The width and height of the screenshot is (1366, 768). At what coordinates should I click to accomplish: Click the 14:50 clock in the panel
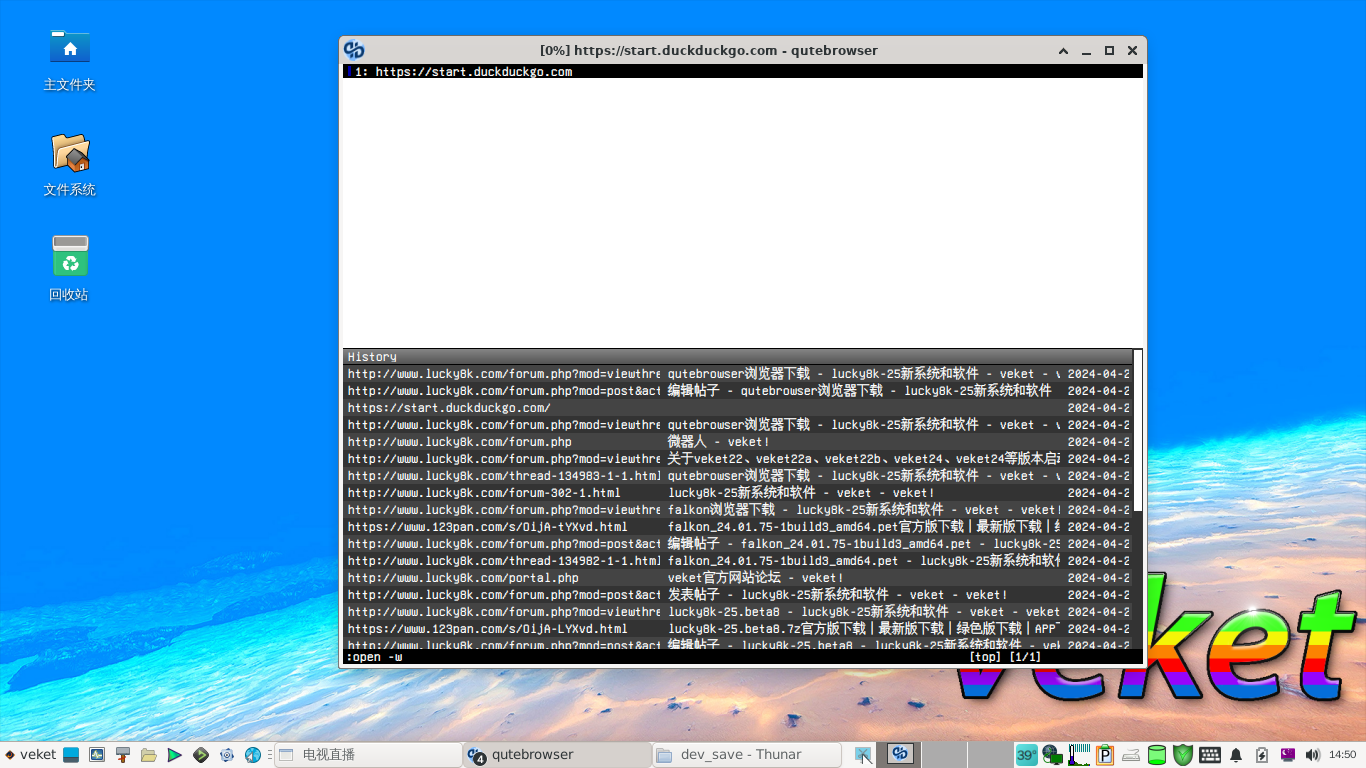(x=1343, y=755)
